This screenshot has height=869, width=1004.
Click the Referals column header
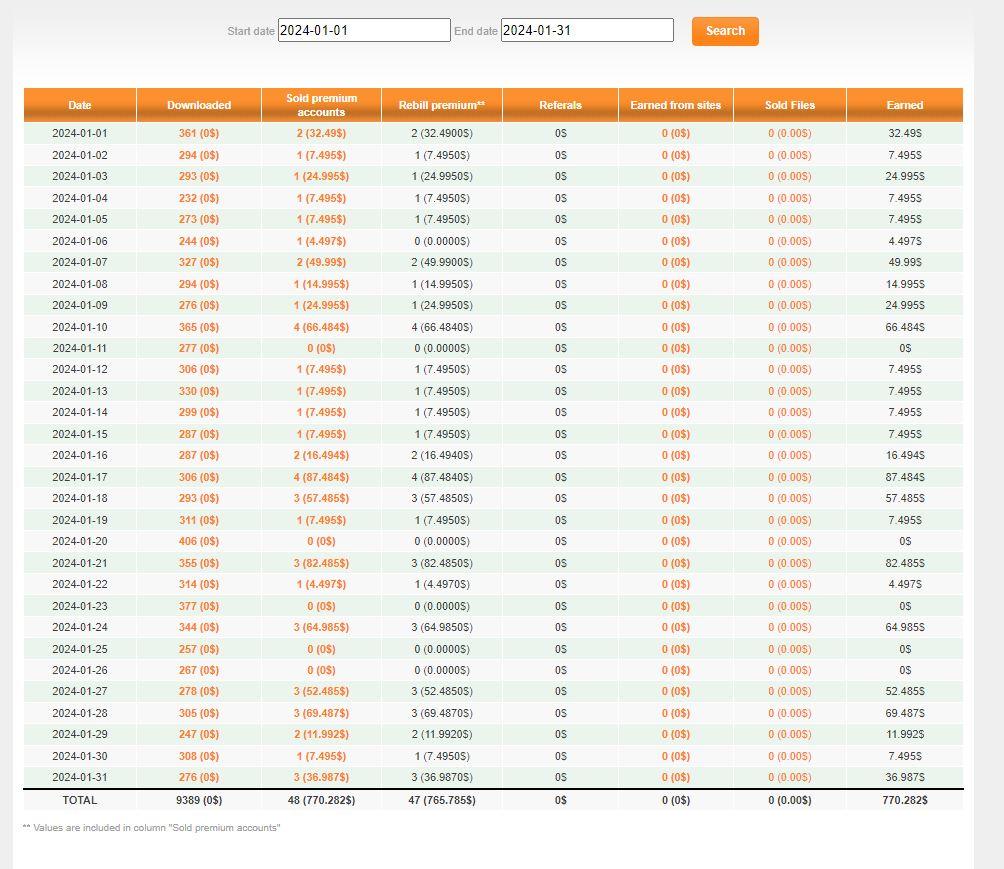click(x=560, y=105)
